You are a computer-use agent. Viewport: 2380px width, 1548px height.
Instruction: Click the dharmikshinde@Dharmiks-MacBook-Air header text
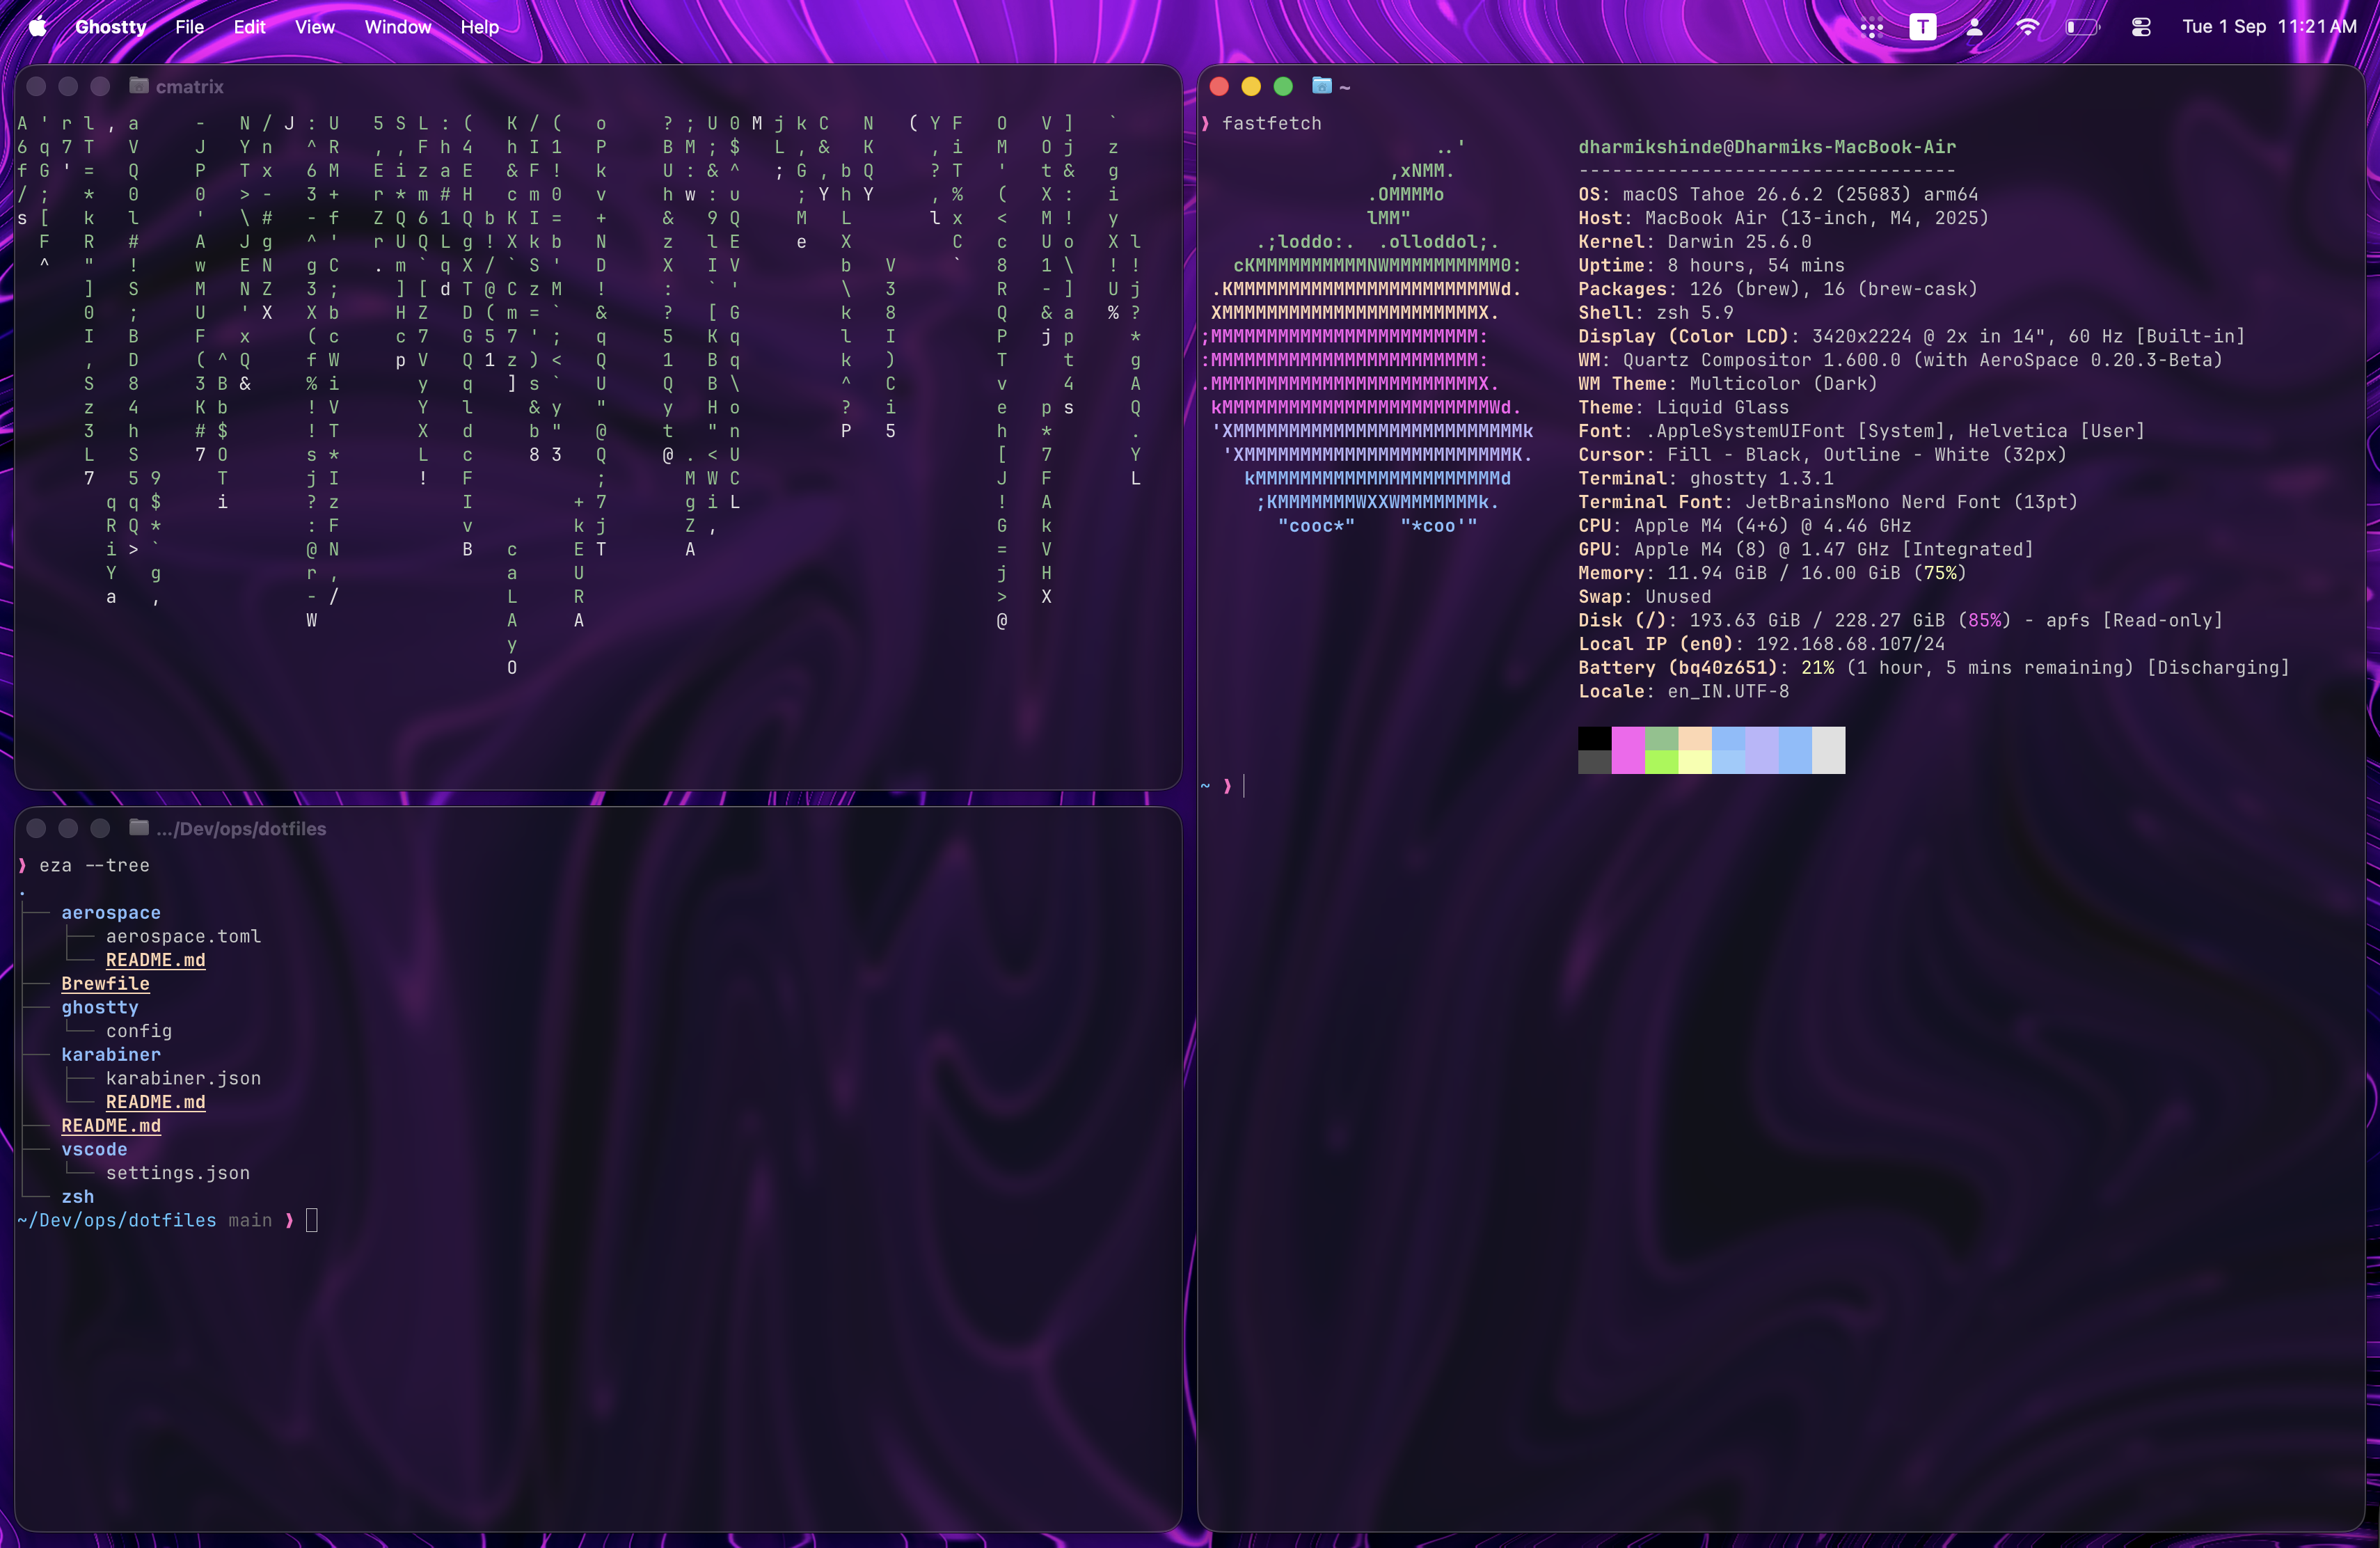(1767, 147)
